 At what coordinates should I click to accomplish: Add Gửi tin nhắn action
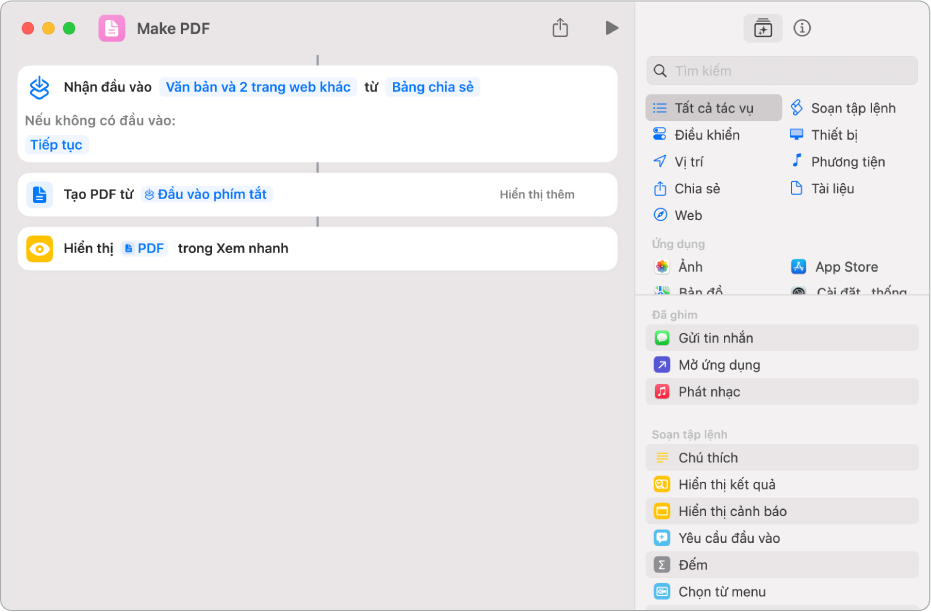click(x=782, y=338)
